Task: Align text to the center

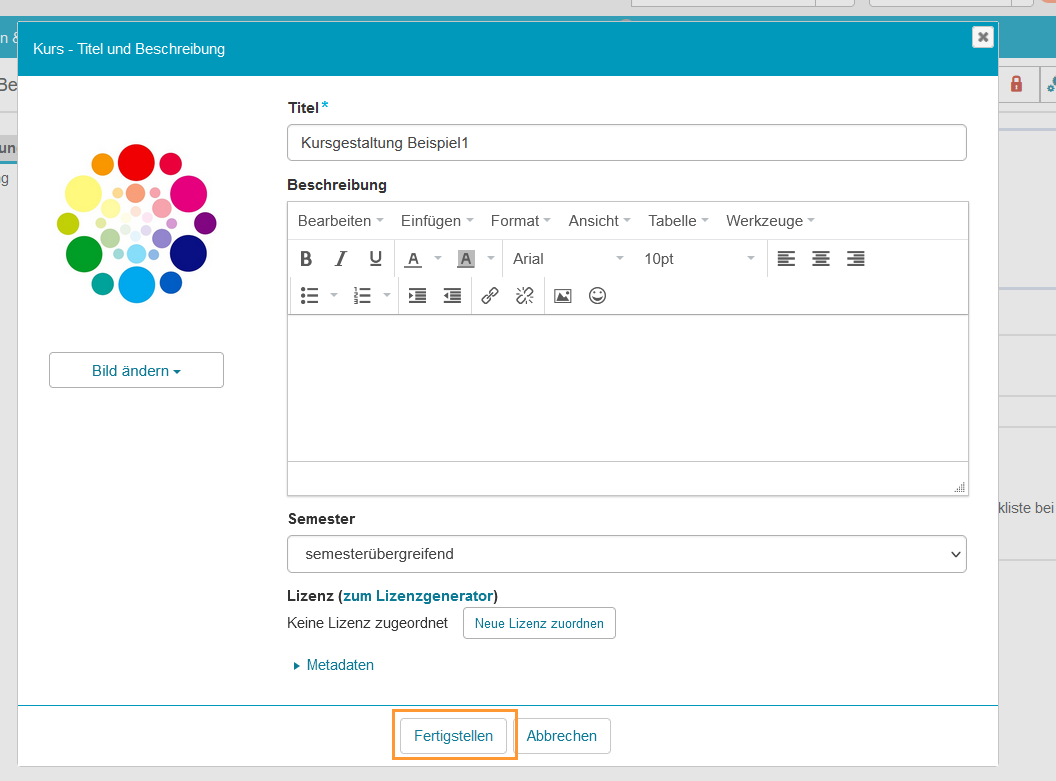Action: (821, 259)
